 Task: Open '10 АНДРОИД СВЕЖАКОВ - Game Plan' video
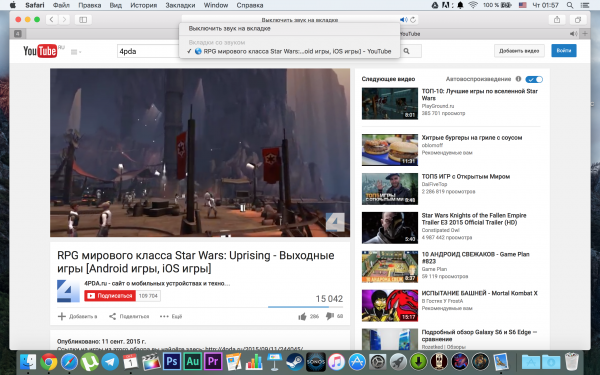(x=475, y=258)
